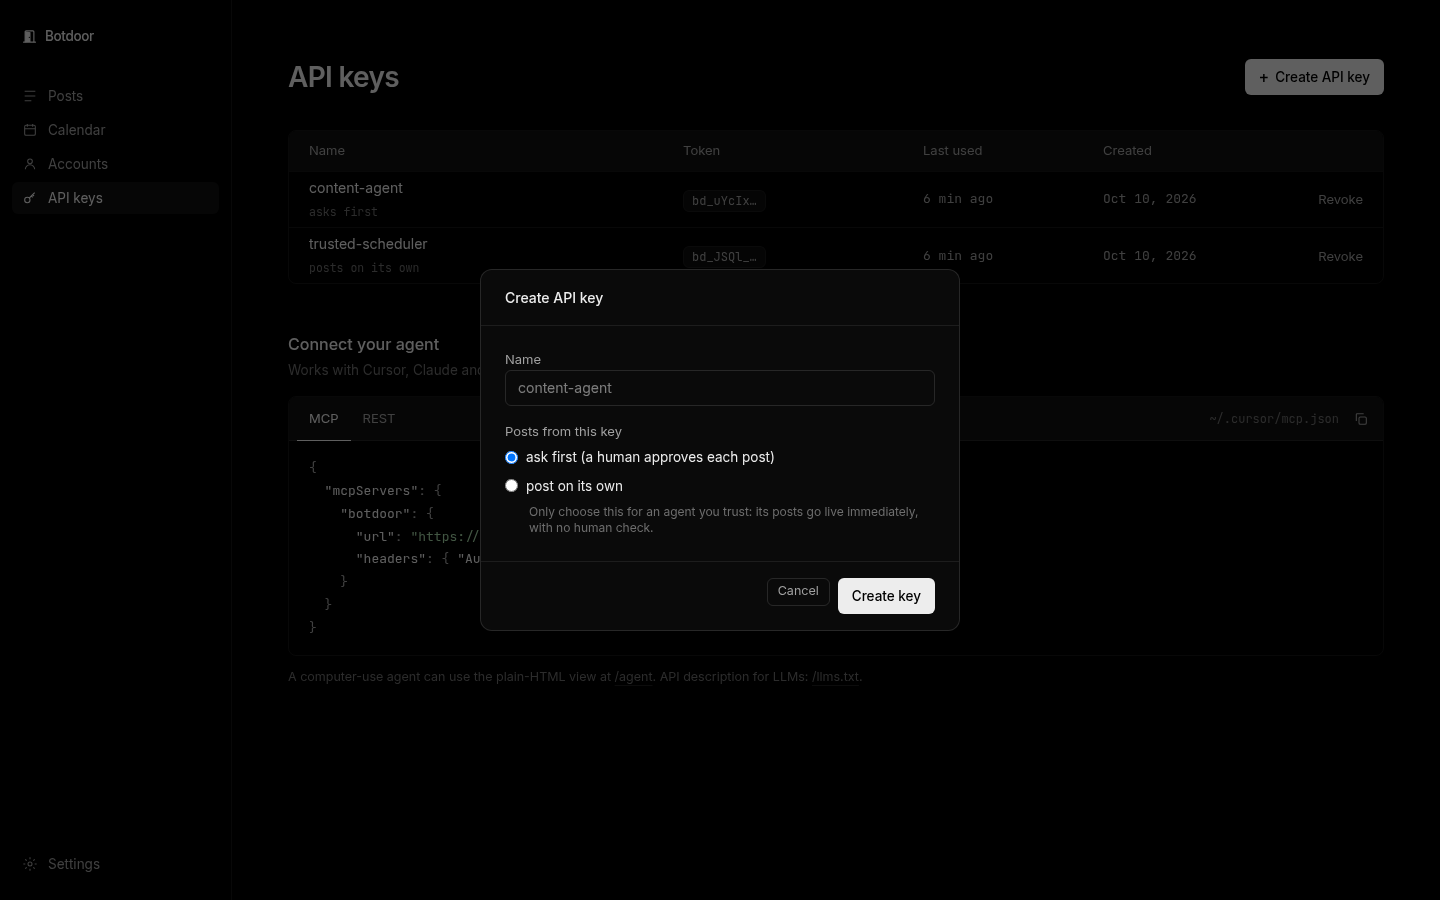Click the 'Token' column header
1440x900 pixels.
point(701,151)
